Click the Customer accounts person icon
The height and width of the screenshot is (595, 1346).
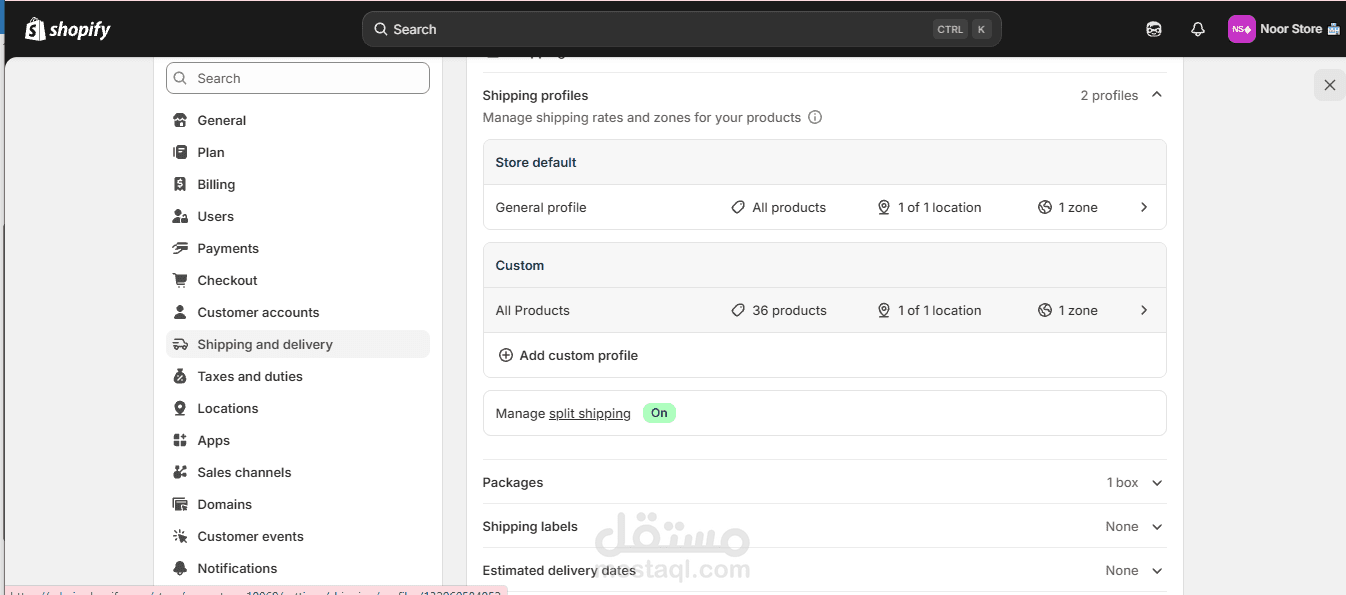(x=180, y=312)
